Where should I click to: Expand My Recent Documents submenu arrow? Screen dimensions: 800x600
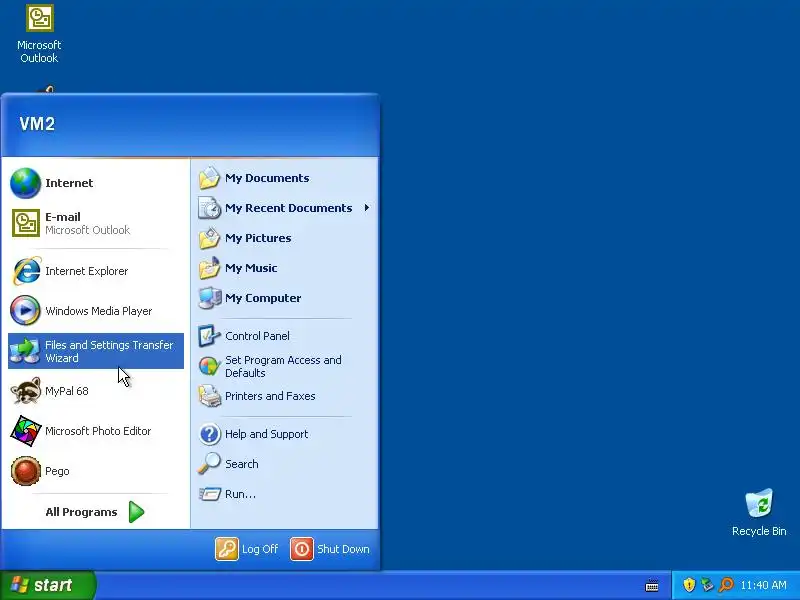coord(366,208)
